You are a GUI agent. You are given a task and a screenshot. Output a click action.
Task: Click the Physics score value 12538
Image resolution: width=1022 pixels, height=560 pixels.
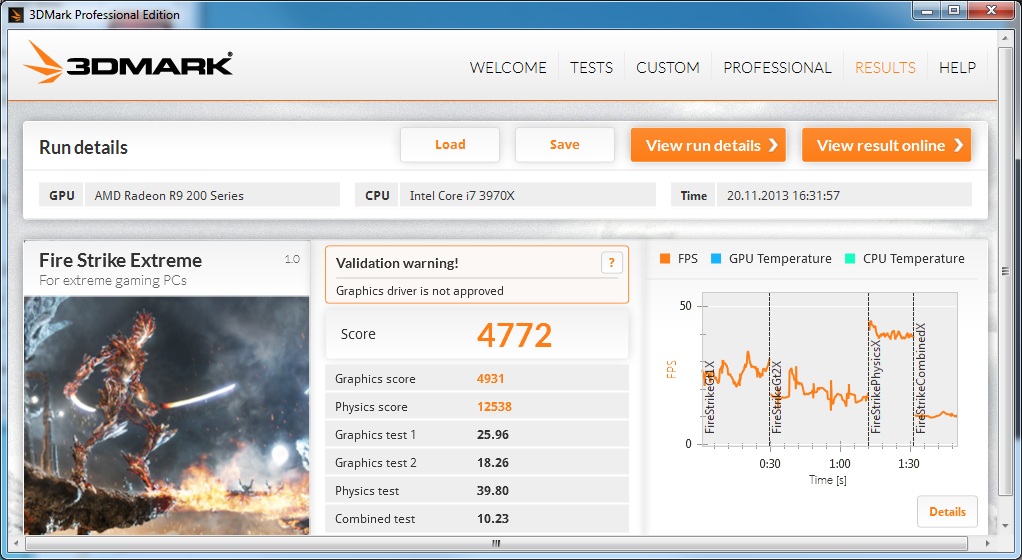coord(494,407)
